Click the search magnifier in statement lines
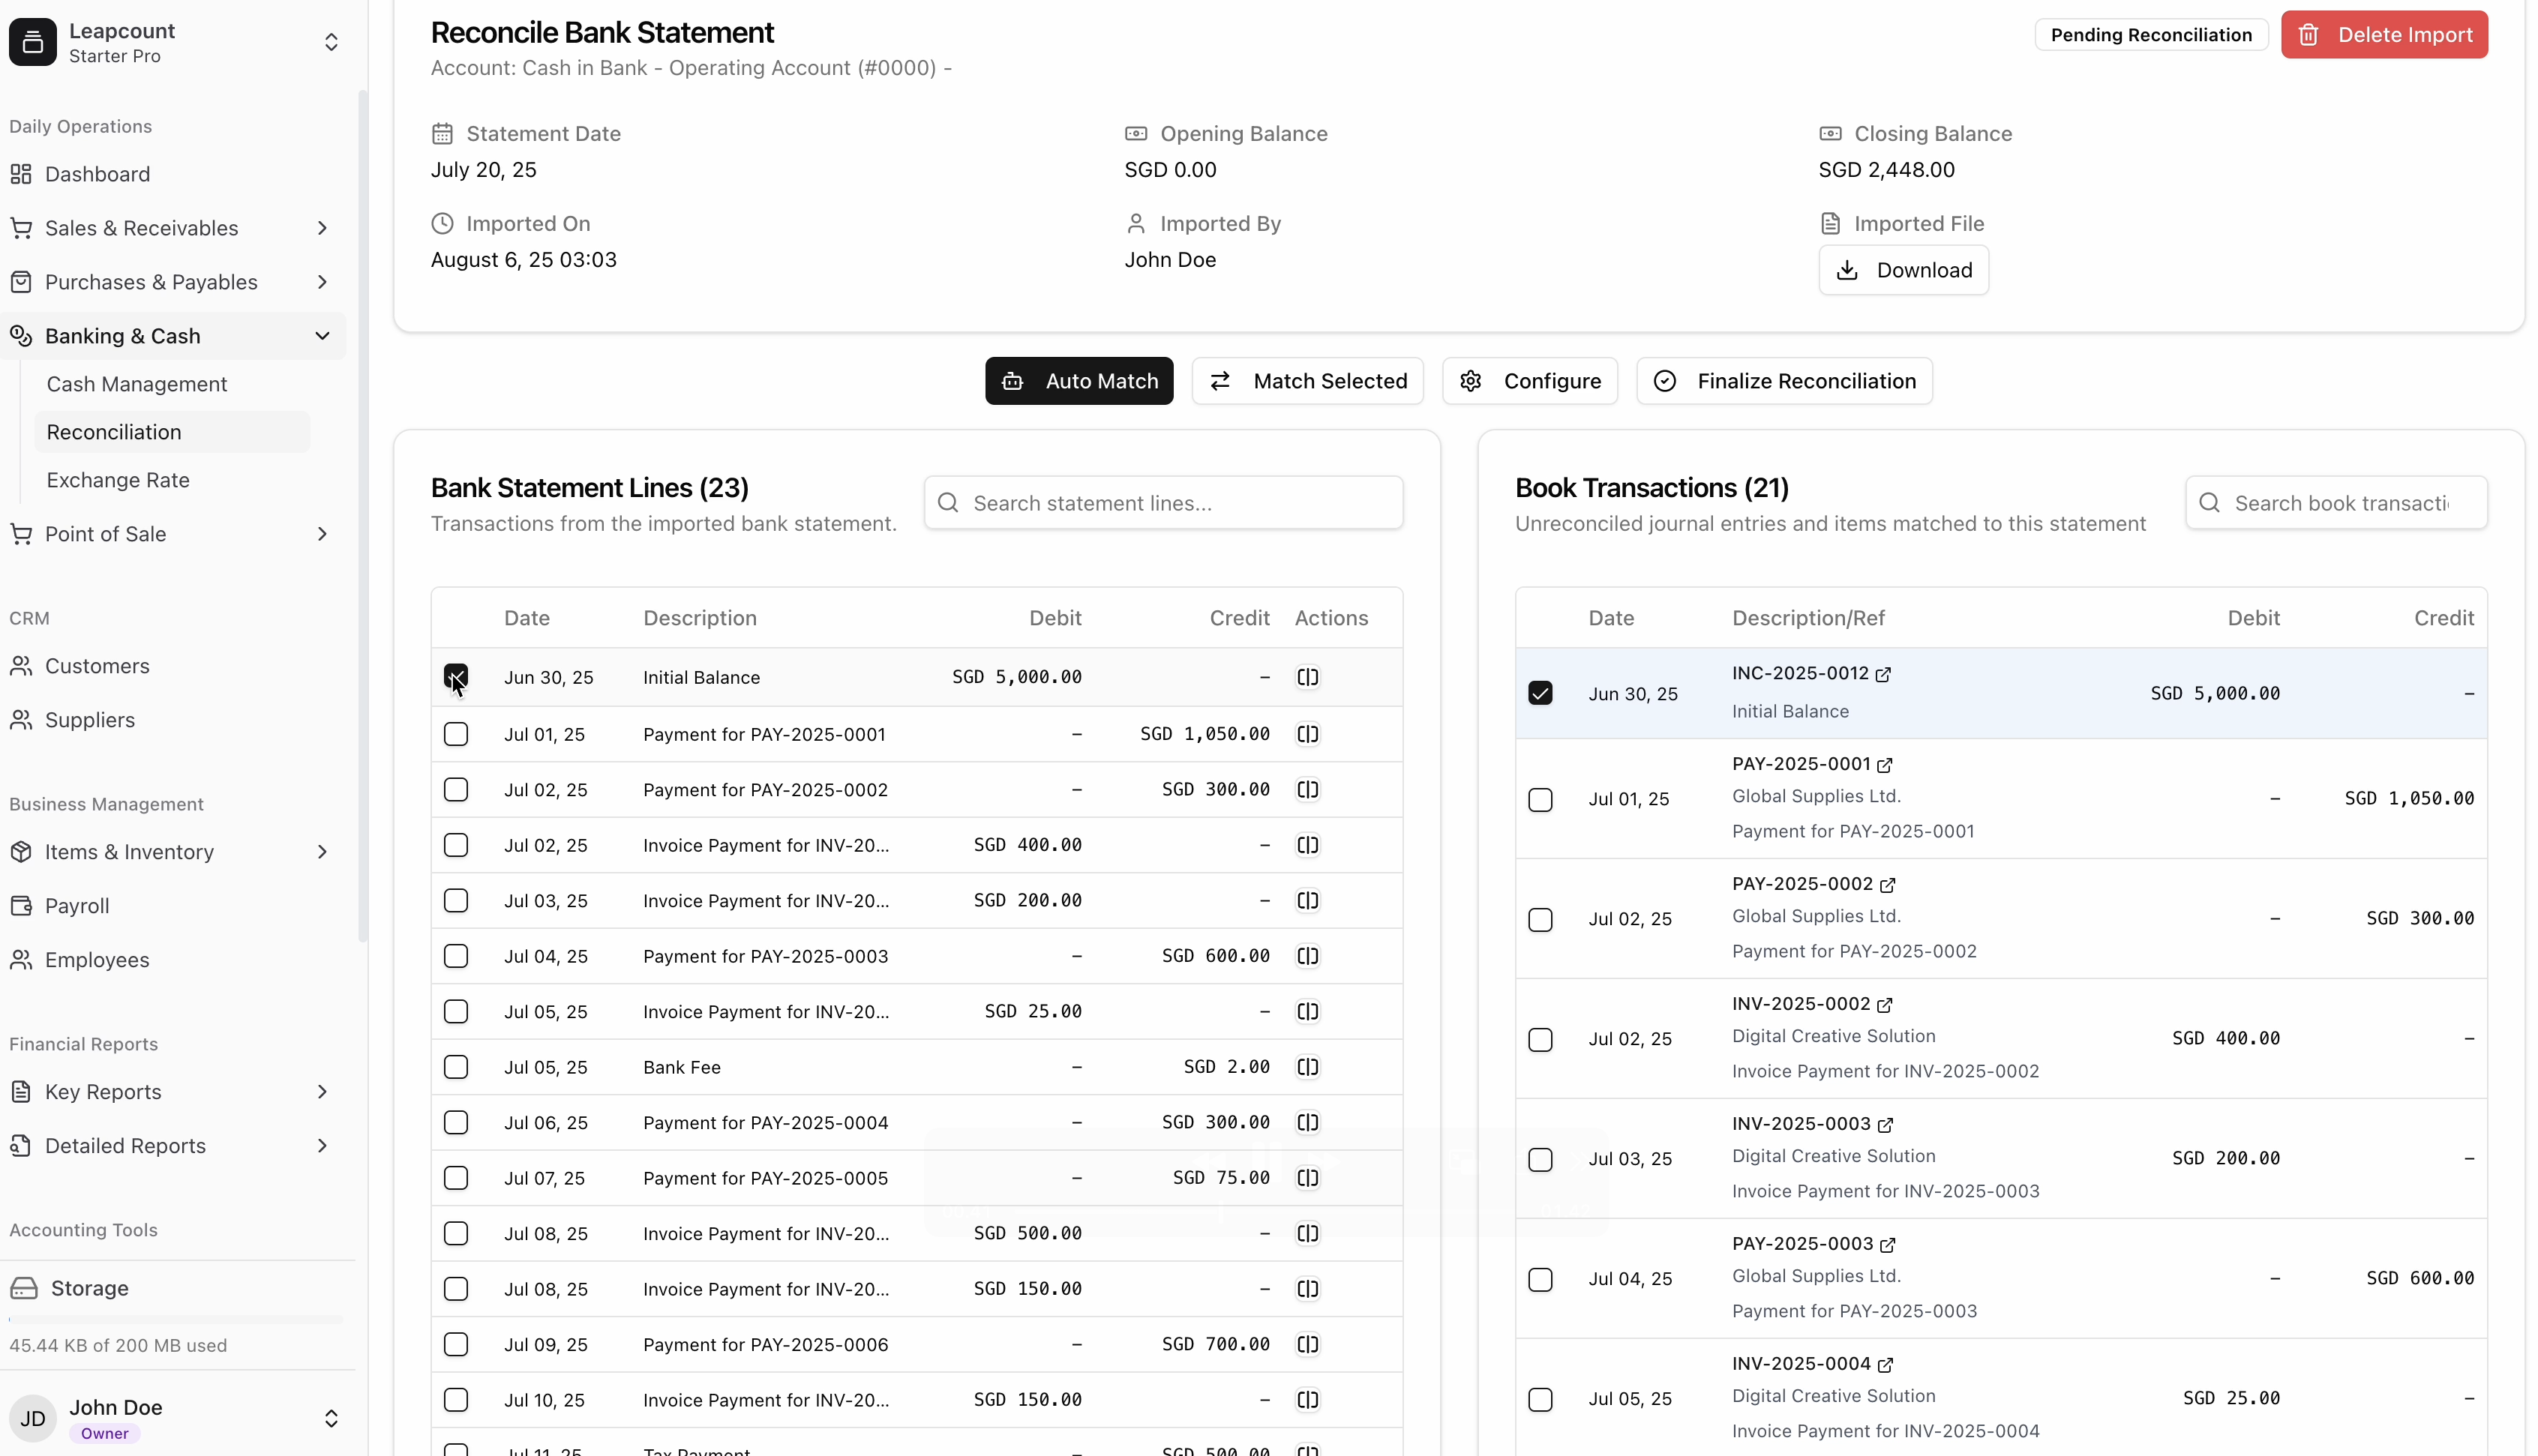The image size is (2538, 1456). 948,503
